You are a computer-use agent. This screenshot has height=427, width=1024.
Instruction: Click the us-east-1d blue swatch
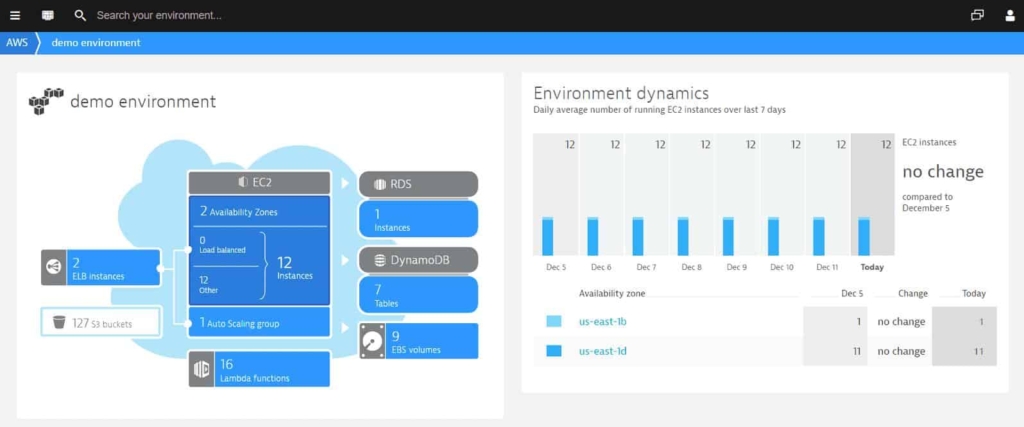(x=554, y=351)
